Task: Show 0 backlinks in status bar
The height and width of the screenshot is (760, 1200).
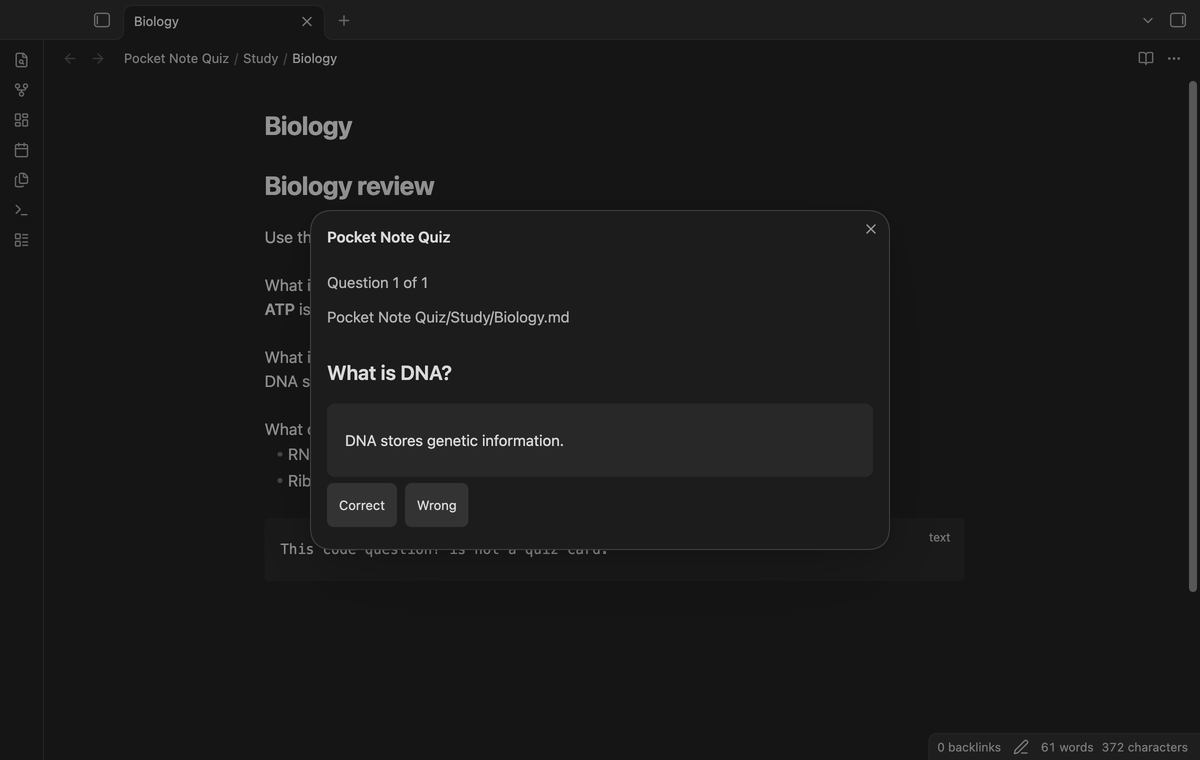Action: point(969,747)
